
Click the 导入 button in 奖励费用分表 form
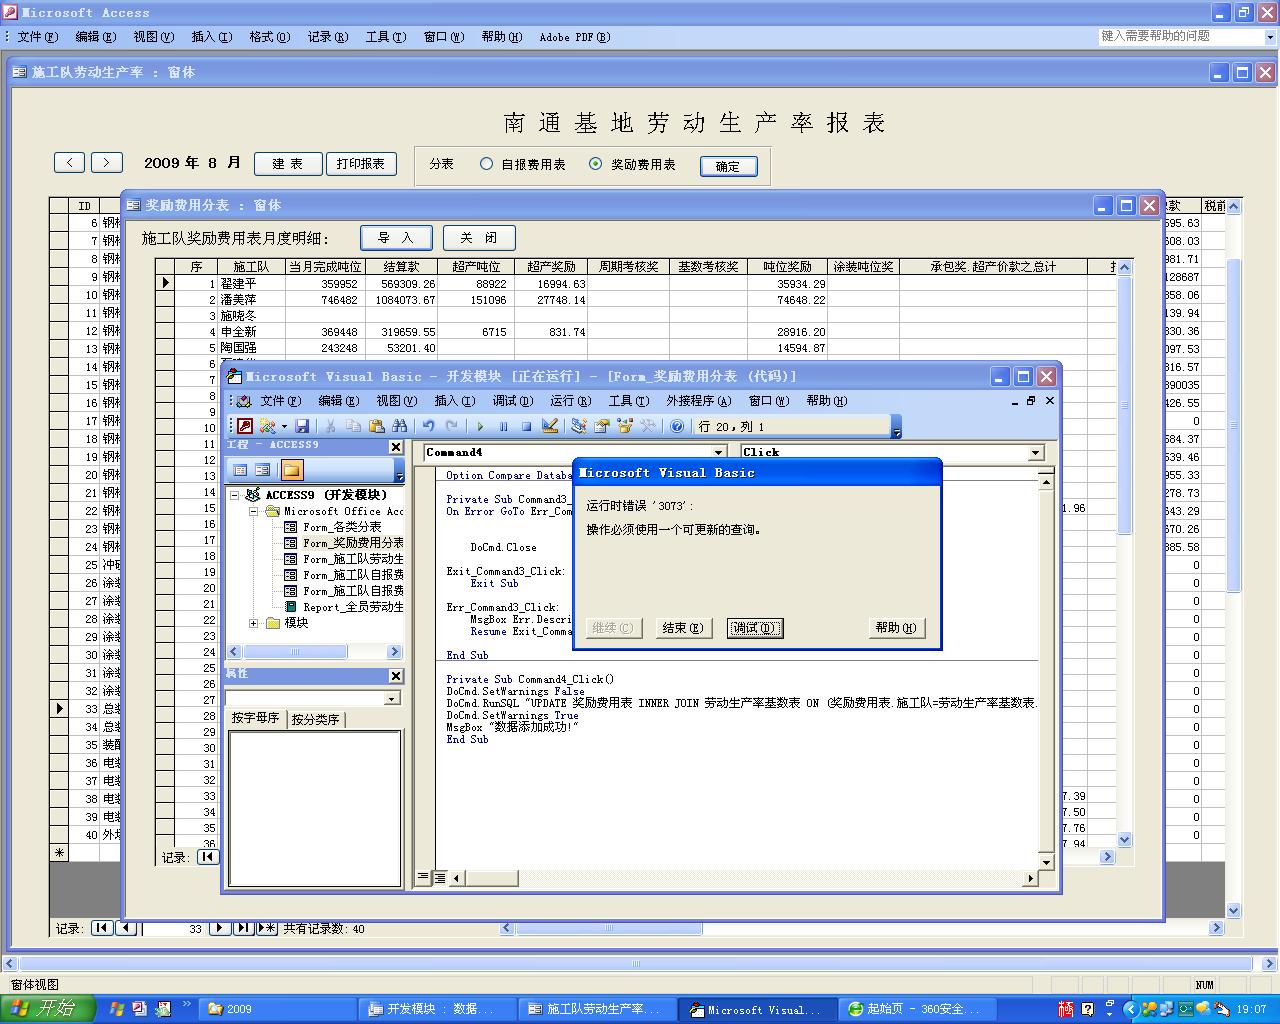tap(396, 238)
